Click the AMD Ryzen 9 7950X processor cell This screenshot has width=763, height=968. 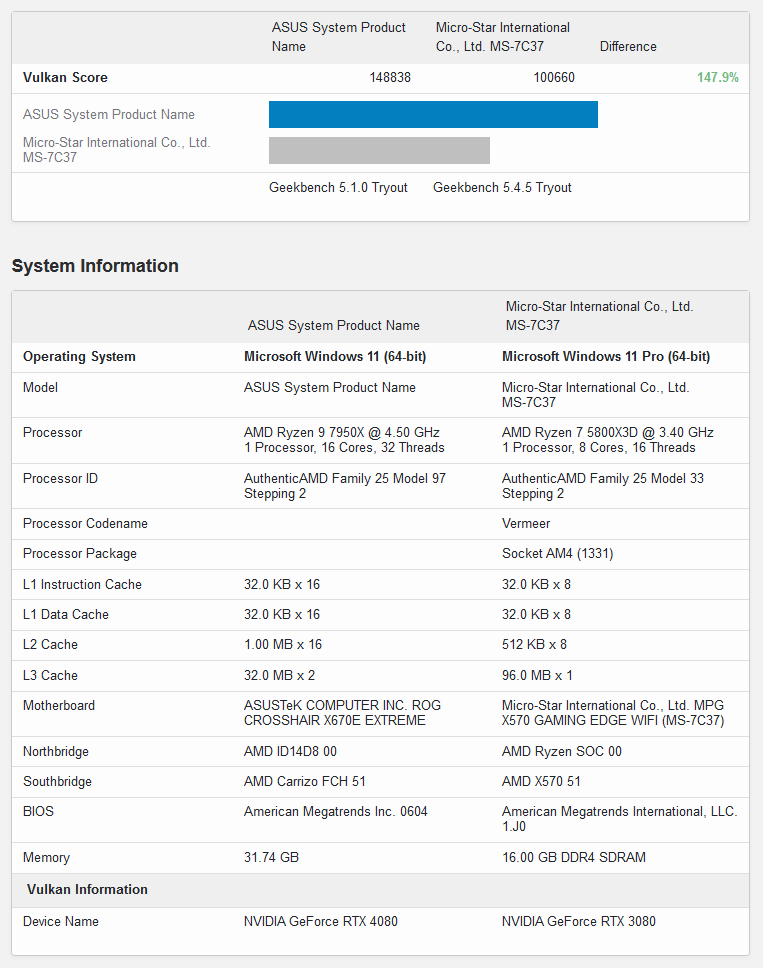pyautogui.click(x=344, y=440)
